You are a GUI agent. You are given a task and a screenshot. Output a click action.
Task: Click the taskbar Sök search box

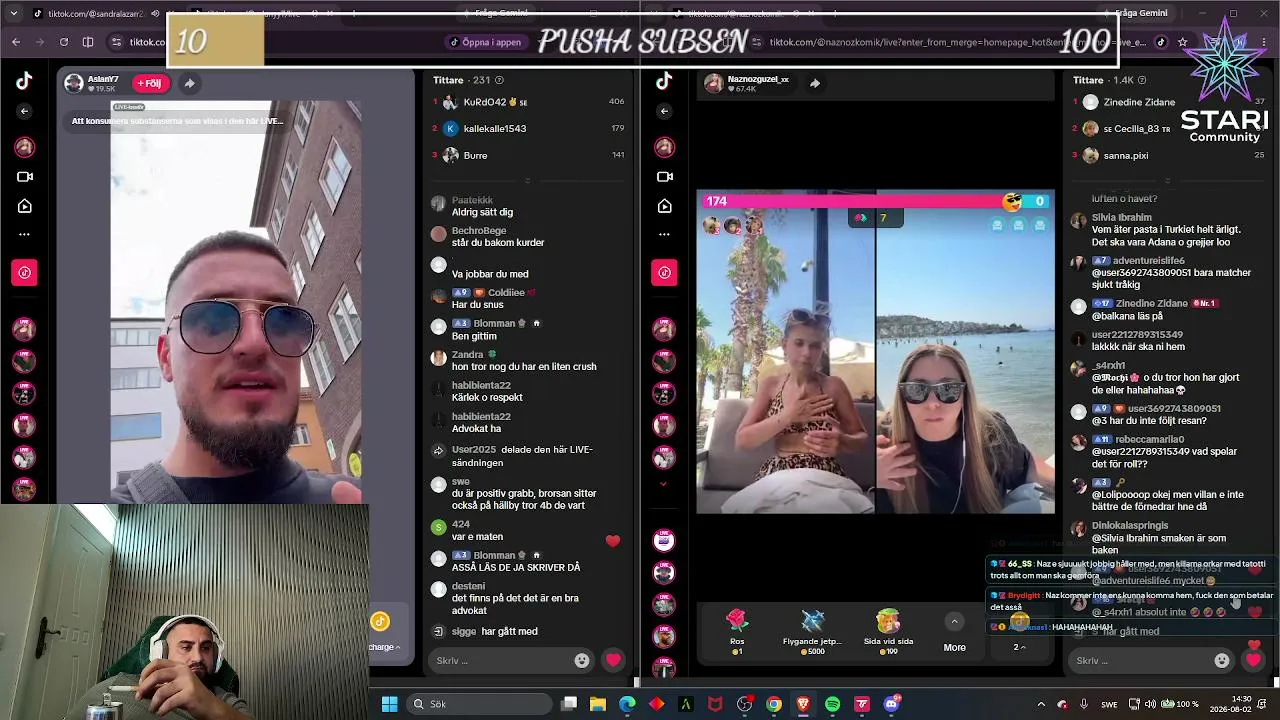pos(480,704)
